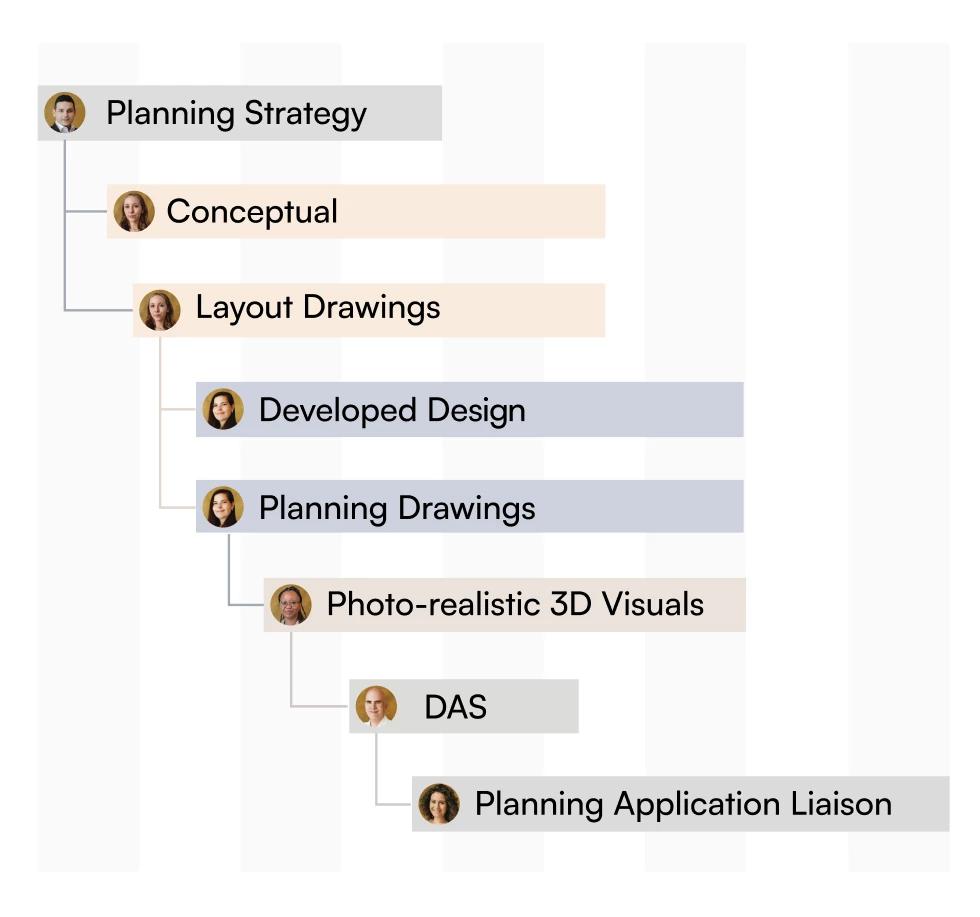980x917 pixels.
Task: Click the Layout Drawings task label
Action: pos(318,308)
